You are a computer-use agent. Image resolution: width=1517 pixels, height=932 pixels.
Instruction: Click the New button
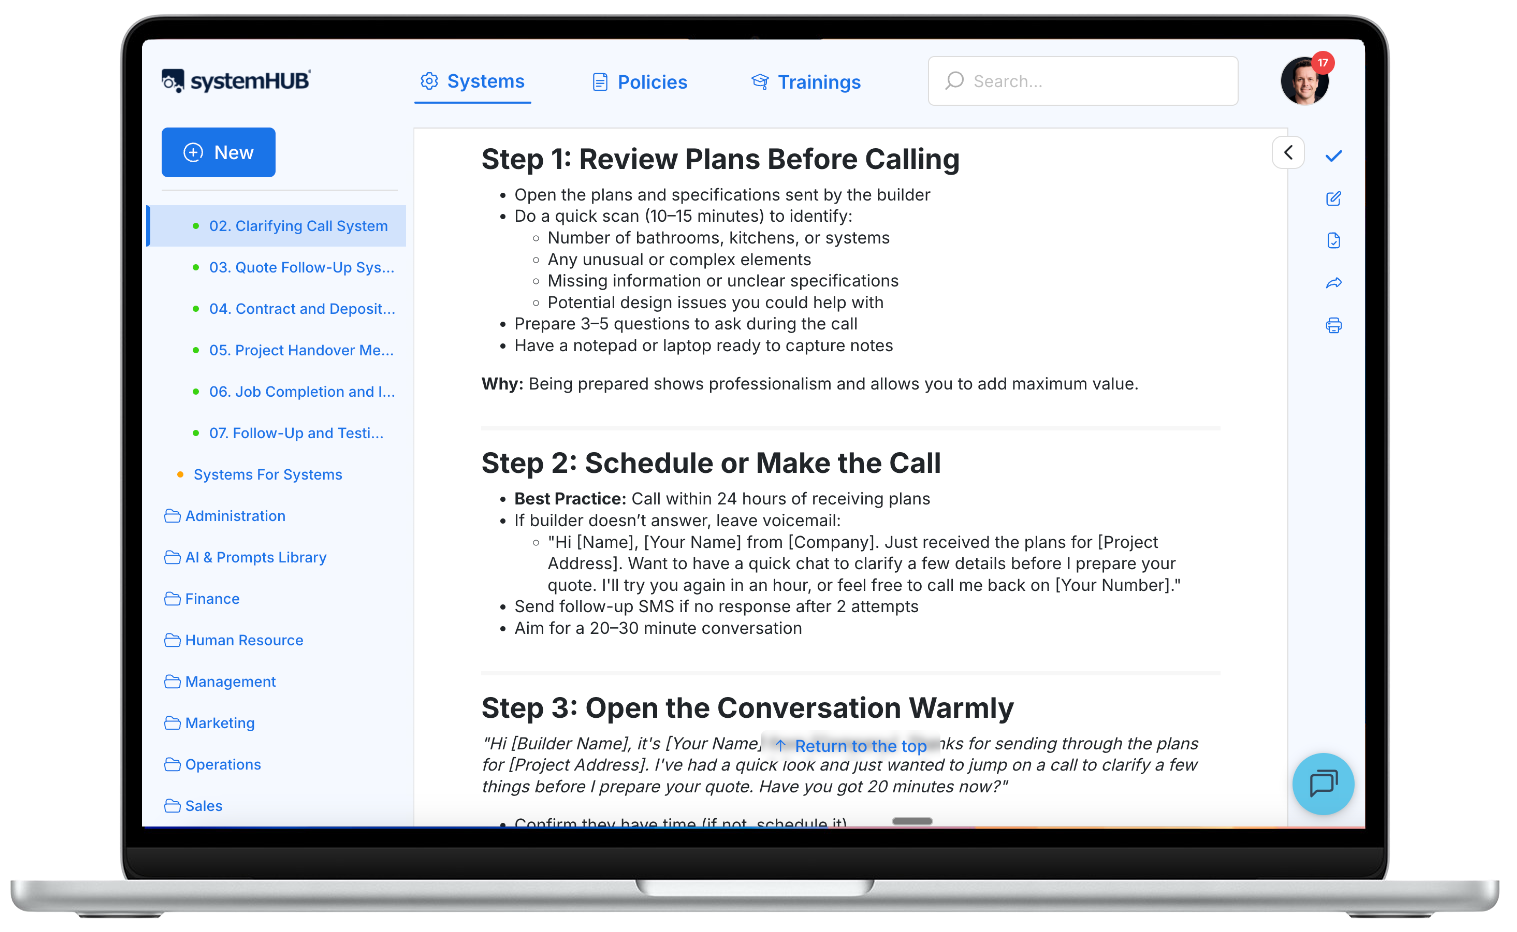(x=219, y=152)
